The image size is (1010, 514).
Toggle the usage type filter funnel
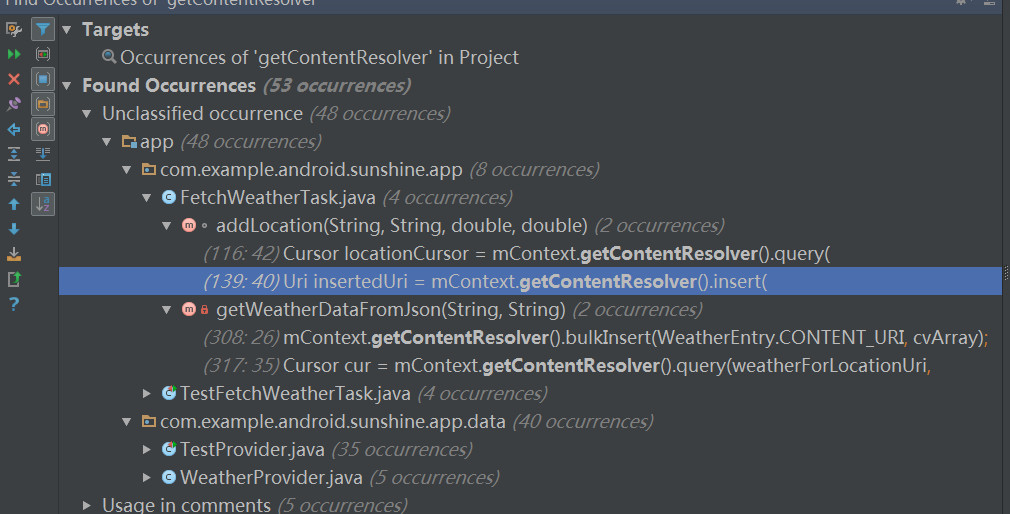coord(43,29)
